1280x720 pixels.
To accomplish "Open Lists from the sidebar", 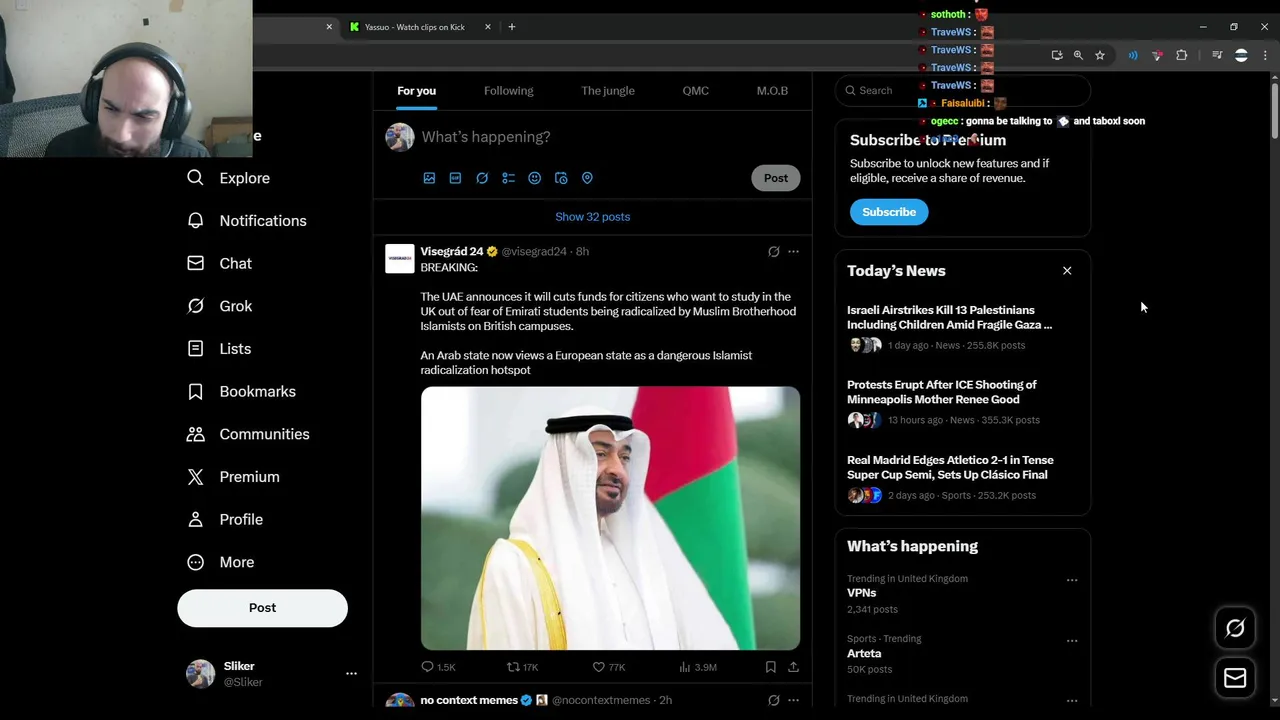I will pos(219,349).
